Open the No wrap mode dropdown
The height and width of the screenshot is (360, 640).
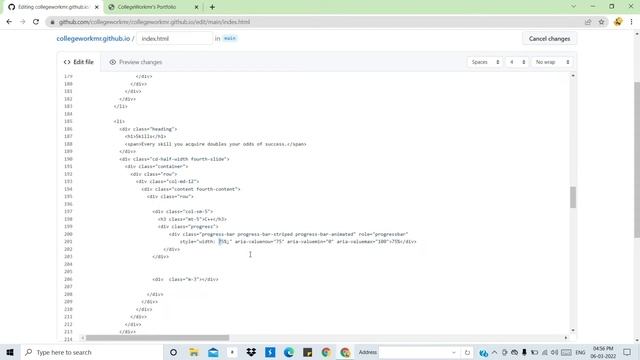pyautogui.click(x=552, y=62)
